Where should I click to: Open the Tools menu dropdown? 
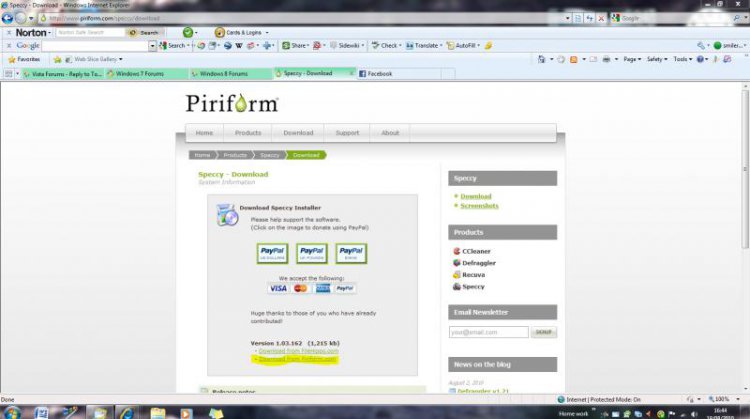(683, 59)
